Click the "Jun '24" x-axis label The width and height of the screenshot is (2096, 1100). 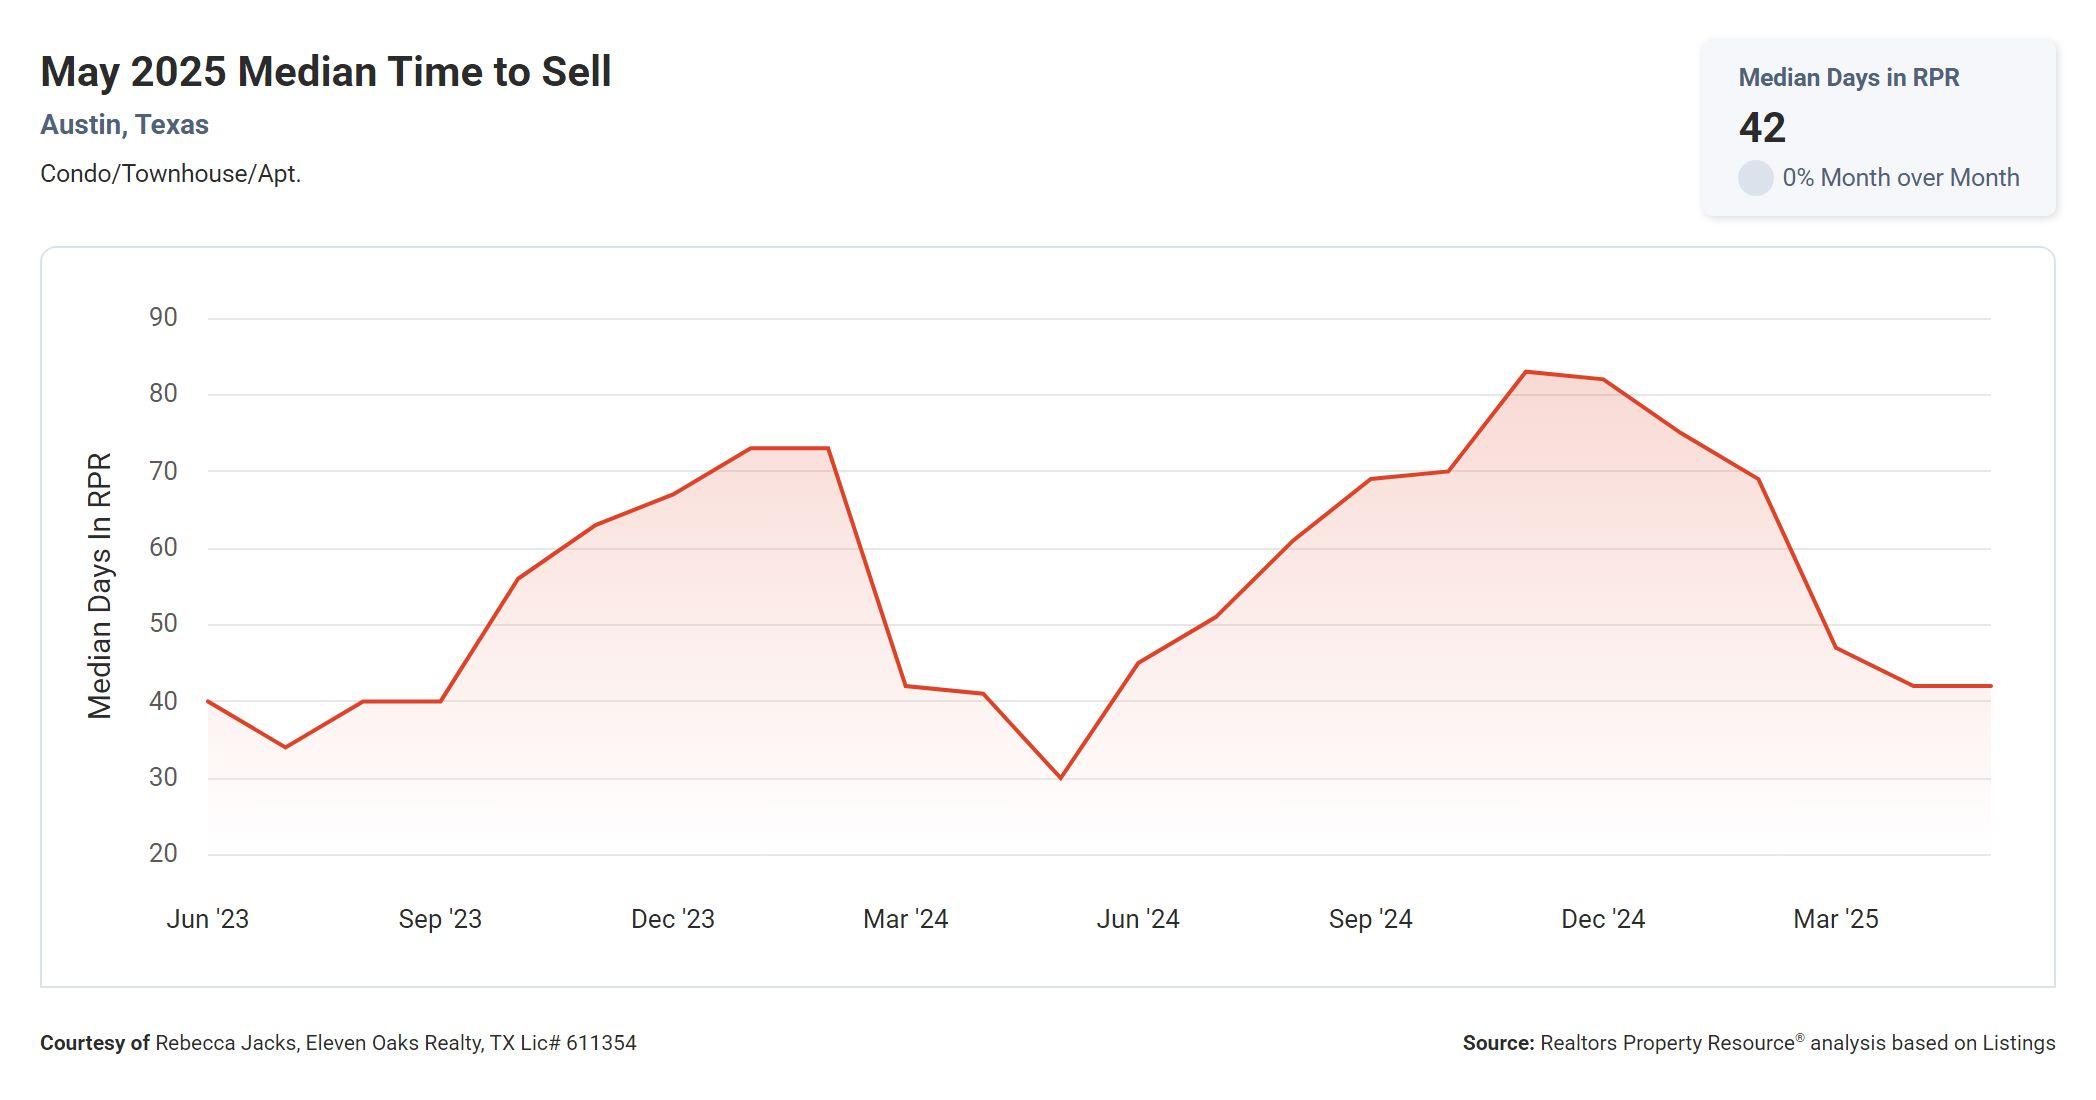tap(1137, 919)
